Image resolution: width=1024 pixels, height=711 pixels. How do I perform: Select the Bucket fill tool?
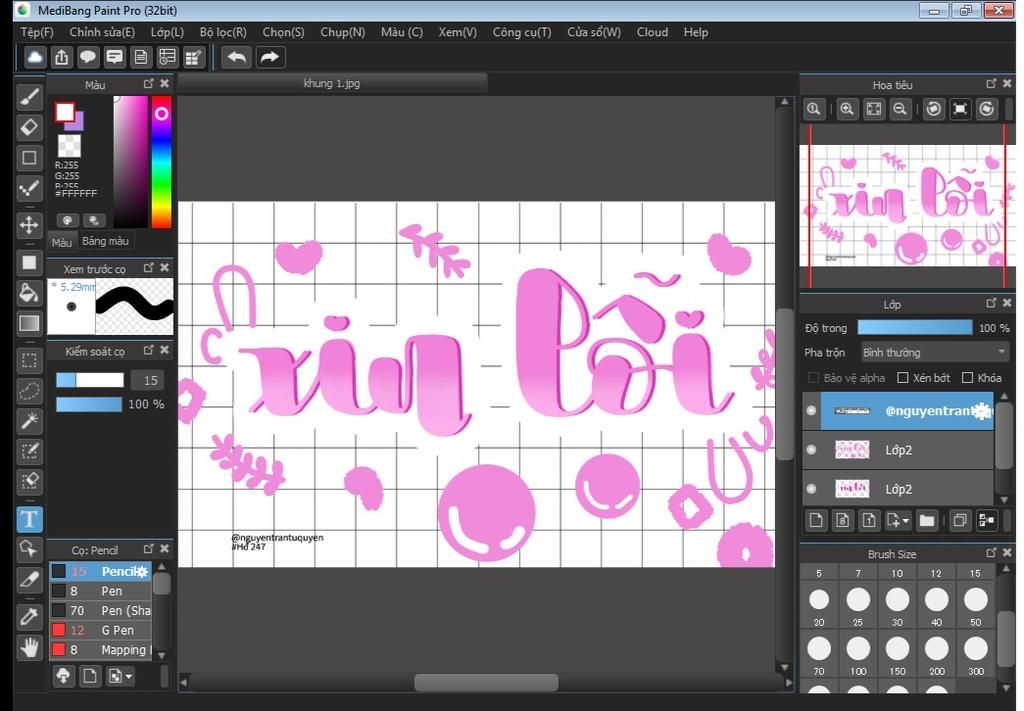pos(29,293)
